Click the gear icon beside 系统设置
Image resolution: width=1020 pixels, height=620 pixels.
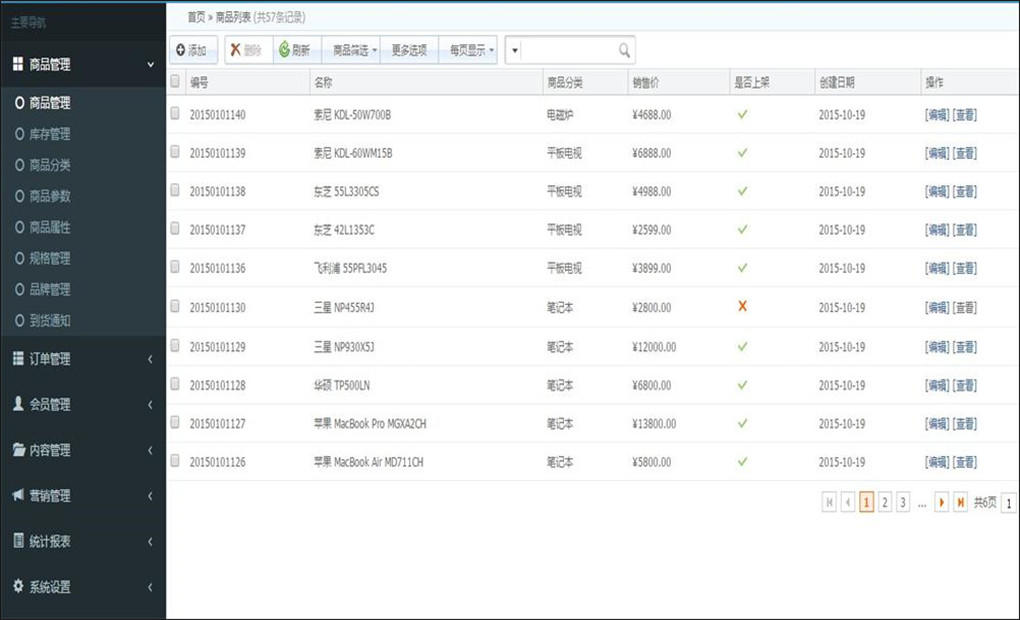[18, 587]
